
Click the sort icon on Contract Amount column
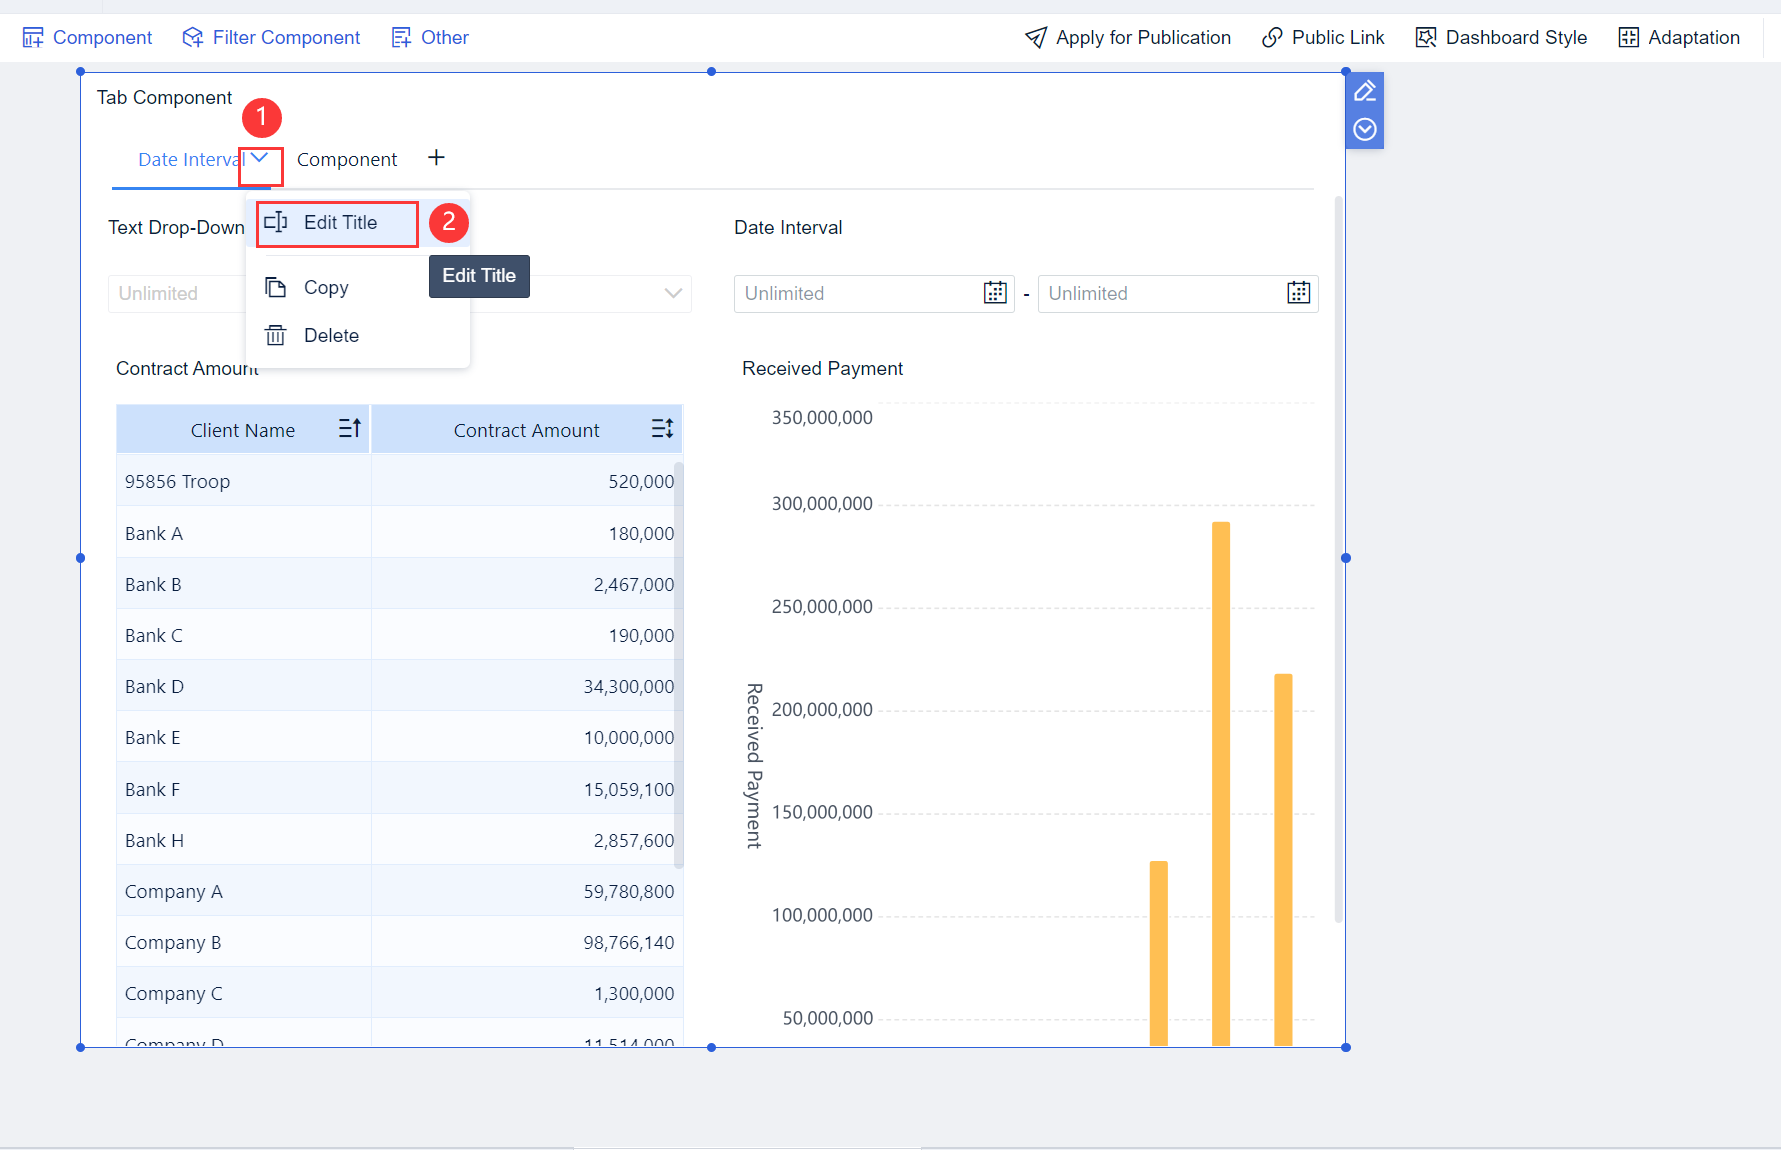tap(661, 428)
